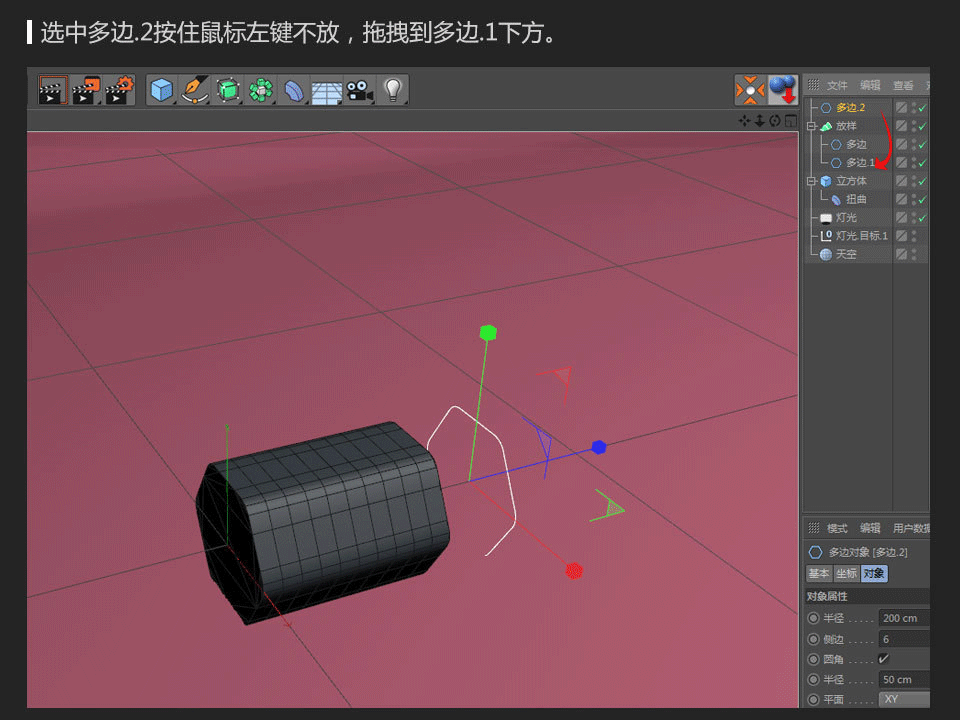The width and height of the screenshot is (960, 720).
Task: Click the four-view layout button above the viewport
Action: pos(791,118)
